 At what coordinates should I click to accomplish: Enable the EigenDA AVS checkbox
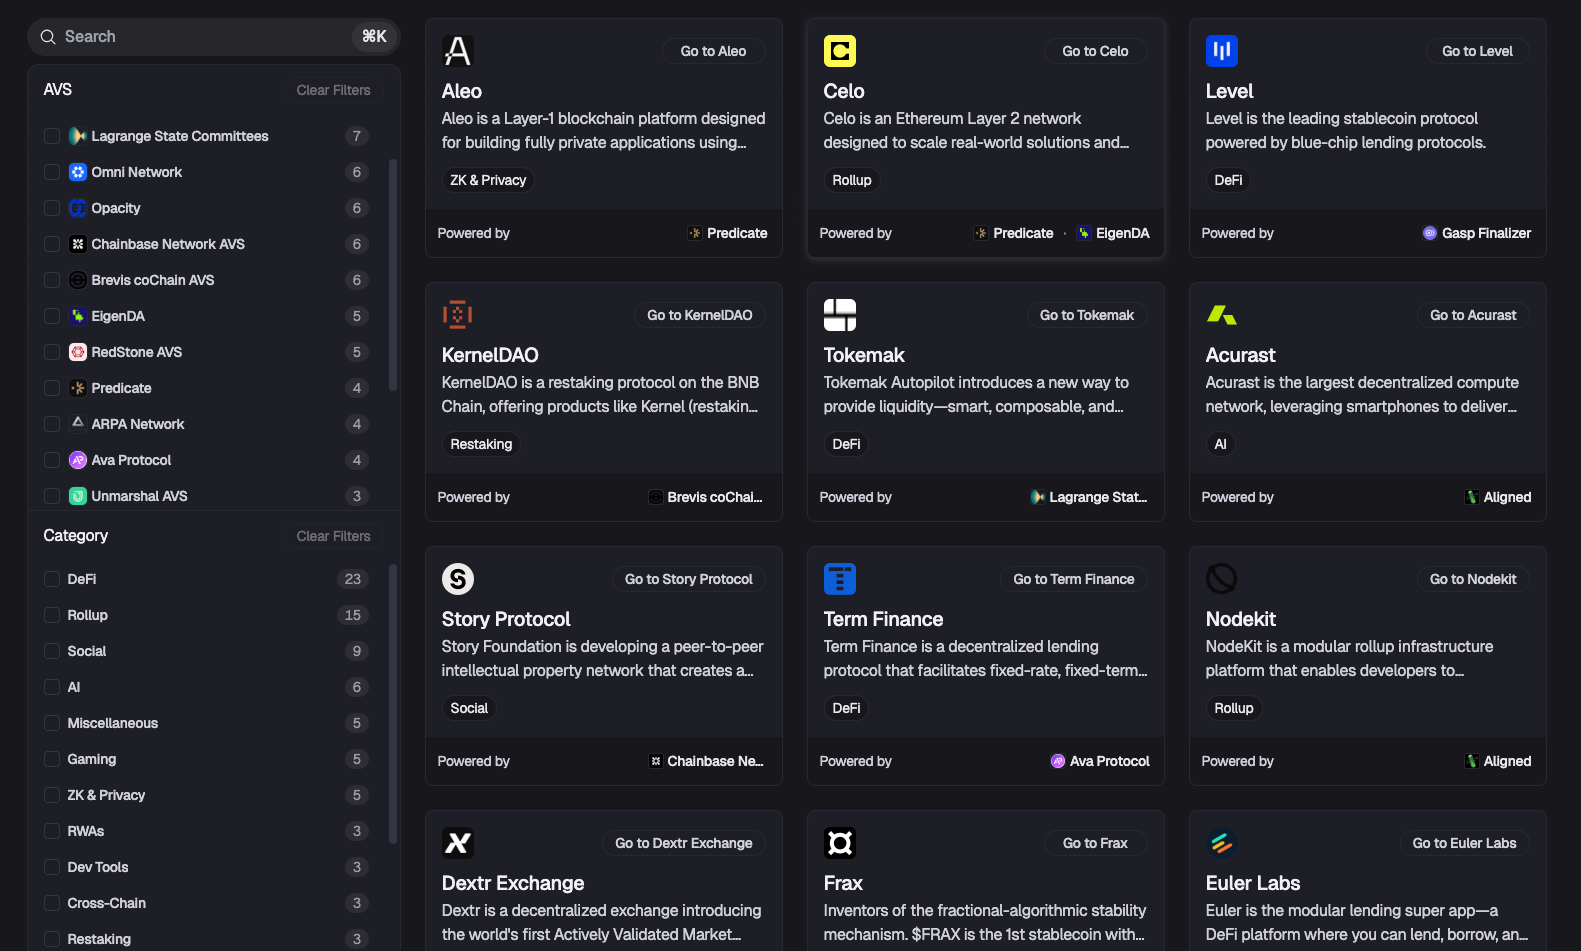click(x=52, y=316)
